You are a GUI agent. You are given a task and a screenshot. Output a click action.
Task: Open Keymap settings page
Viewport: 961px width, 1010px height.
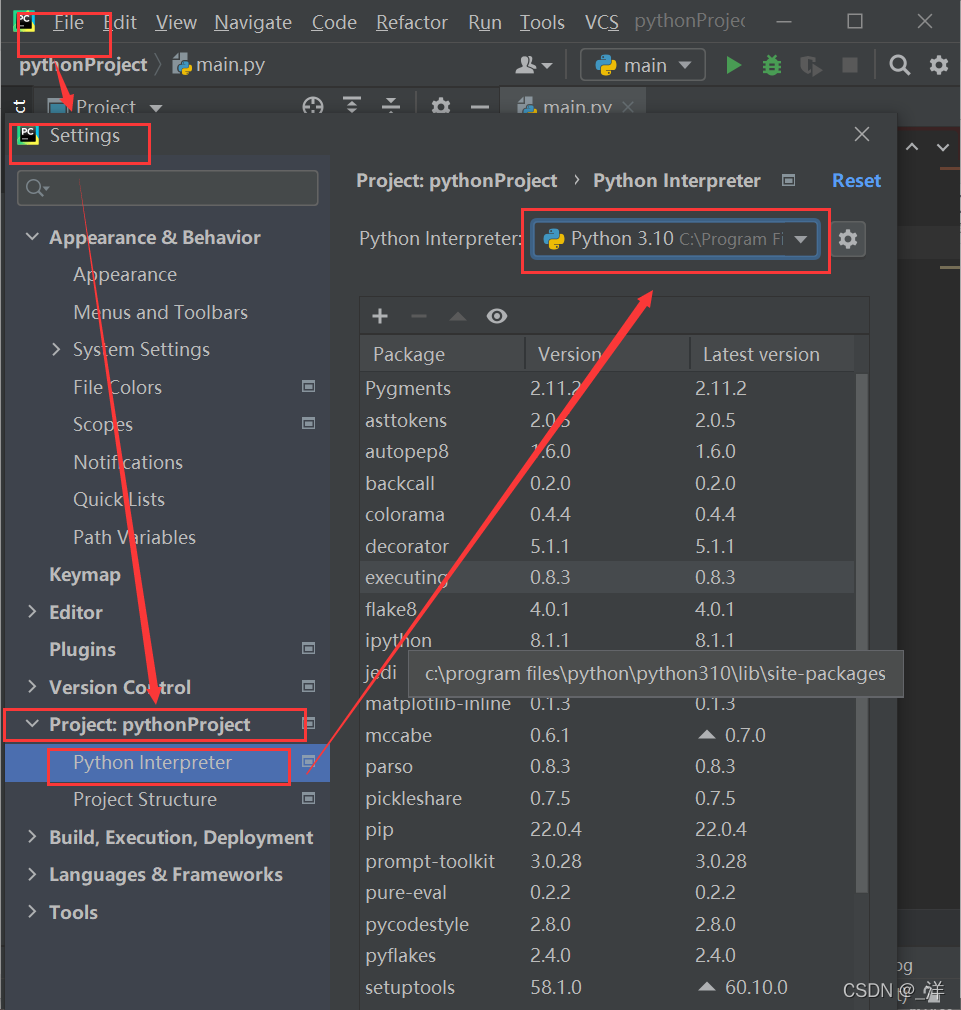click(x=85, y=575)
